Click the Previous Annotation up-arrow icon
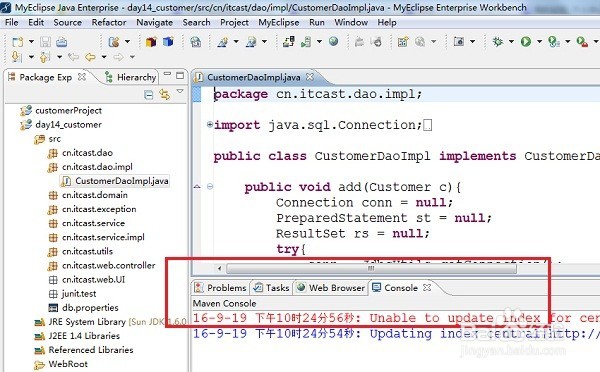This screenshot has width=600, height=372. (45, 57)
